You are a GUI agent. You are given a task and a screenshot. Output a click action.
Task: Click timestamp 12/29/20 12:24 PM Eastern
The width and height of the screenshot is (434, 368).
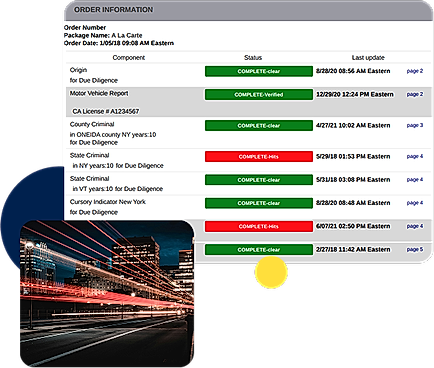(x=355, y=94)
